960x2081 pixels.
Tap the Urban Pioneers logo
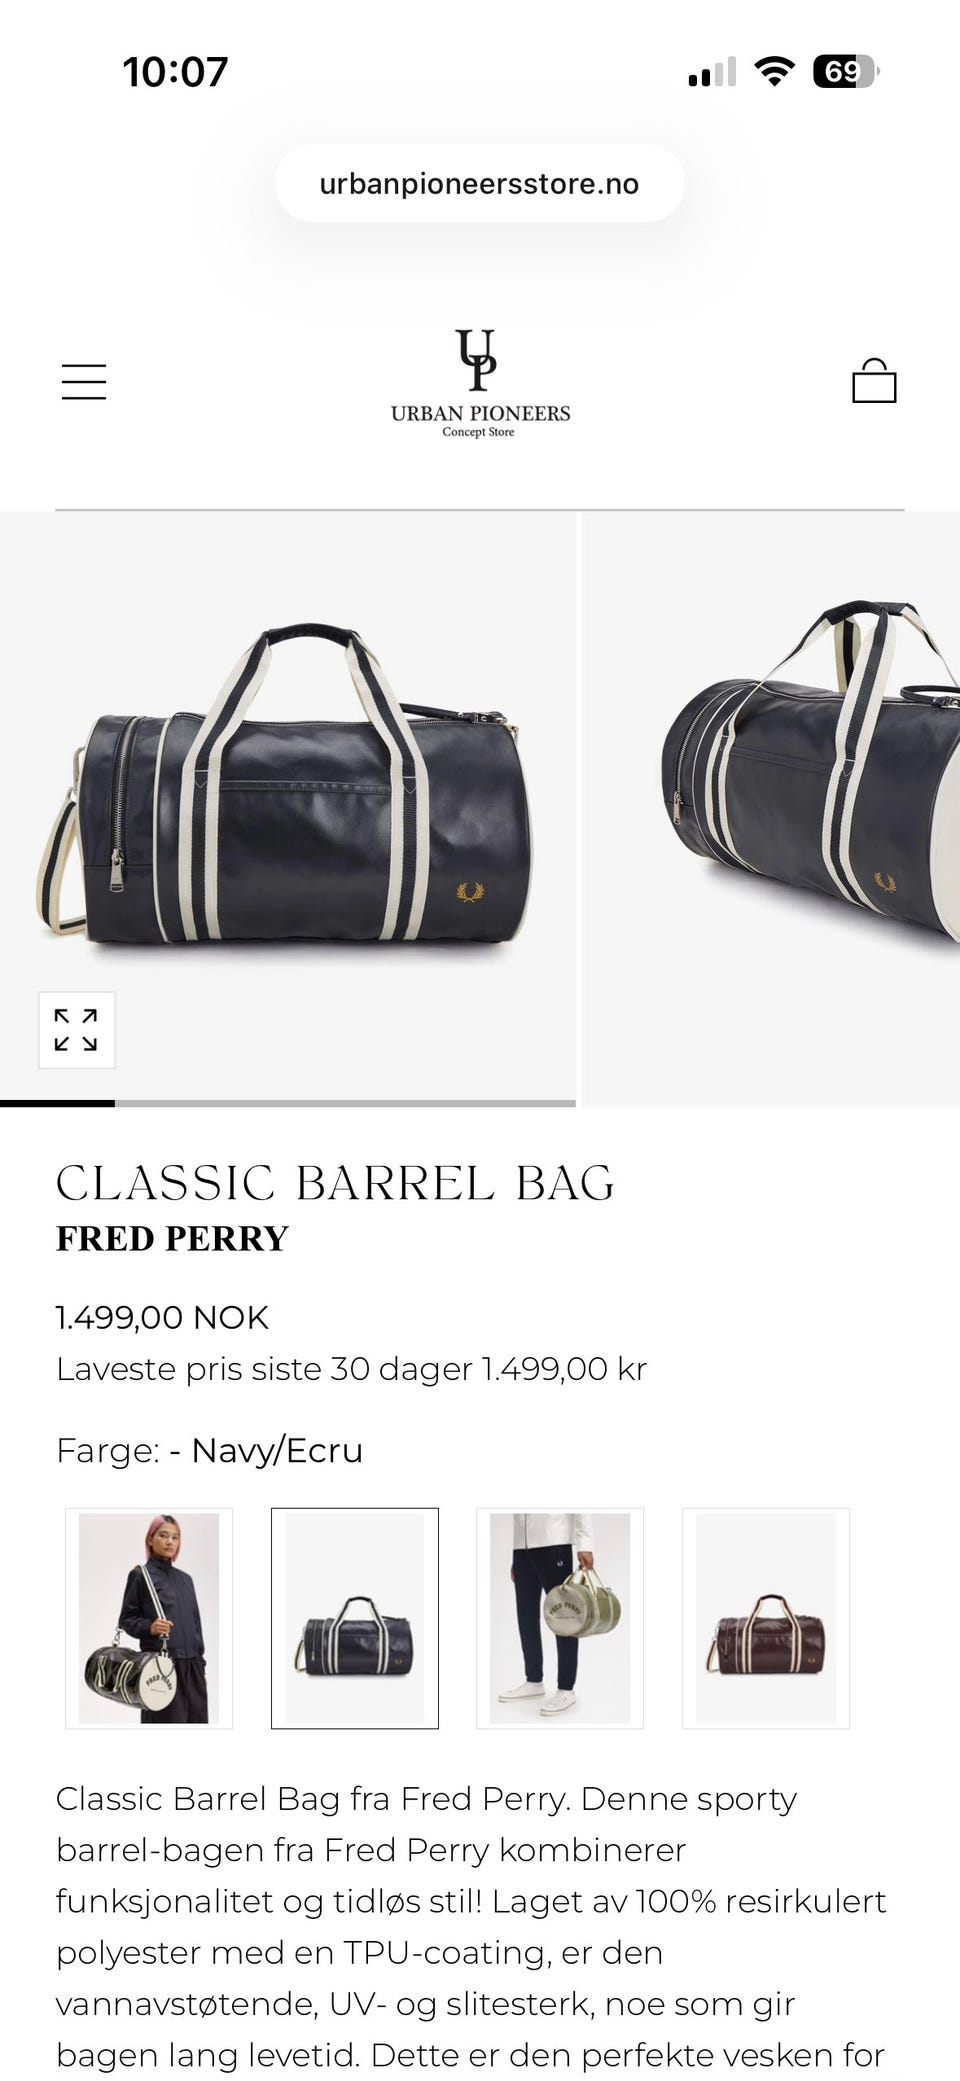point(480,384)
